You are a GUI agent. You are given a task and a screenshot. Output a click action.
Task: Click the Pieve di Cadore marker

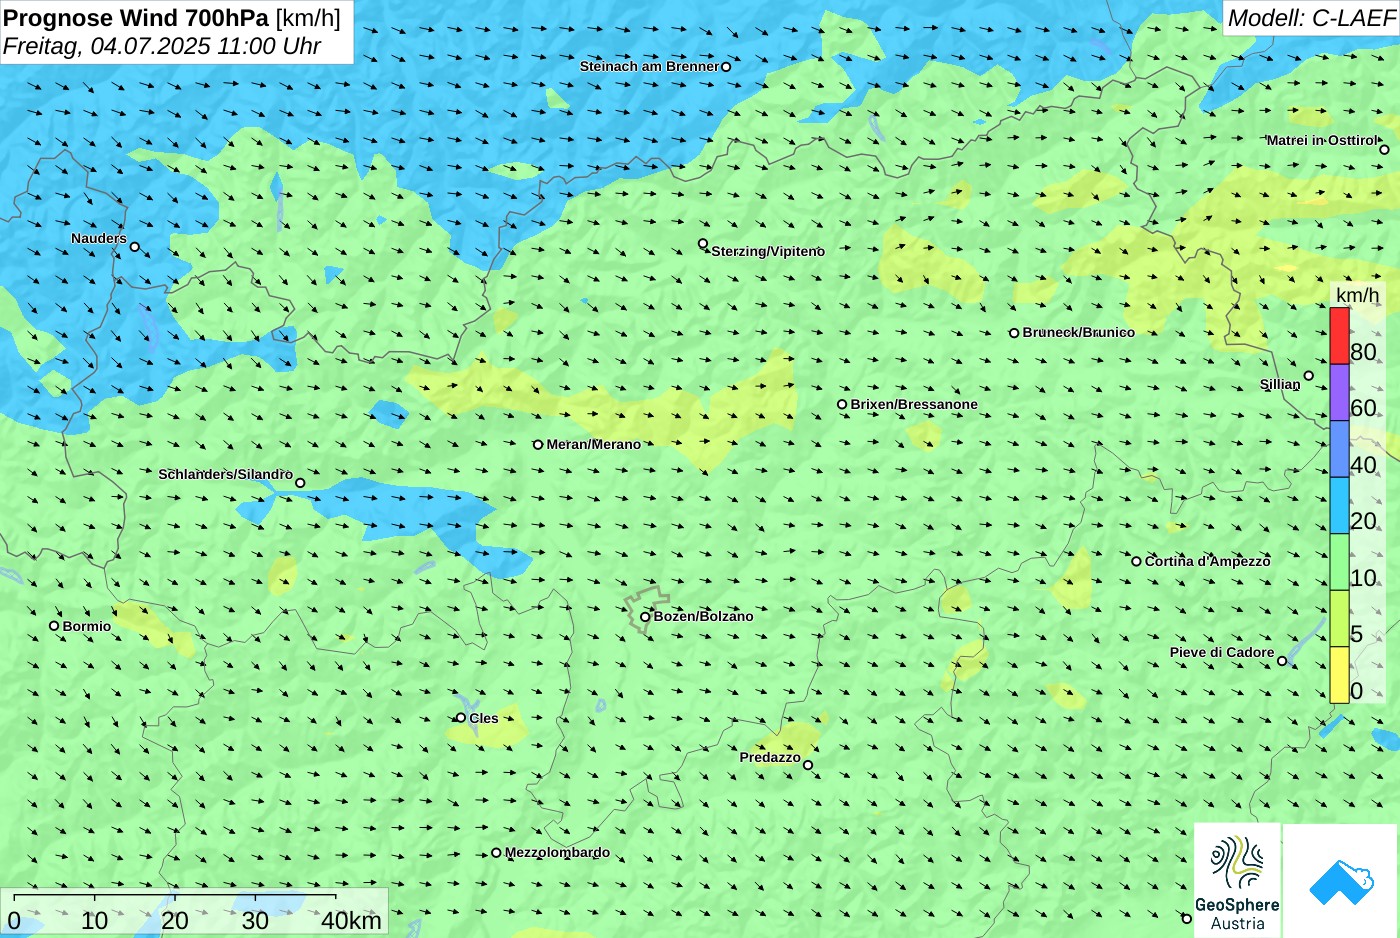[x=1283, y=661]
